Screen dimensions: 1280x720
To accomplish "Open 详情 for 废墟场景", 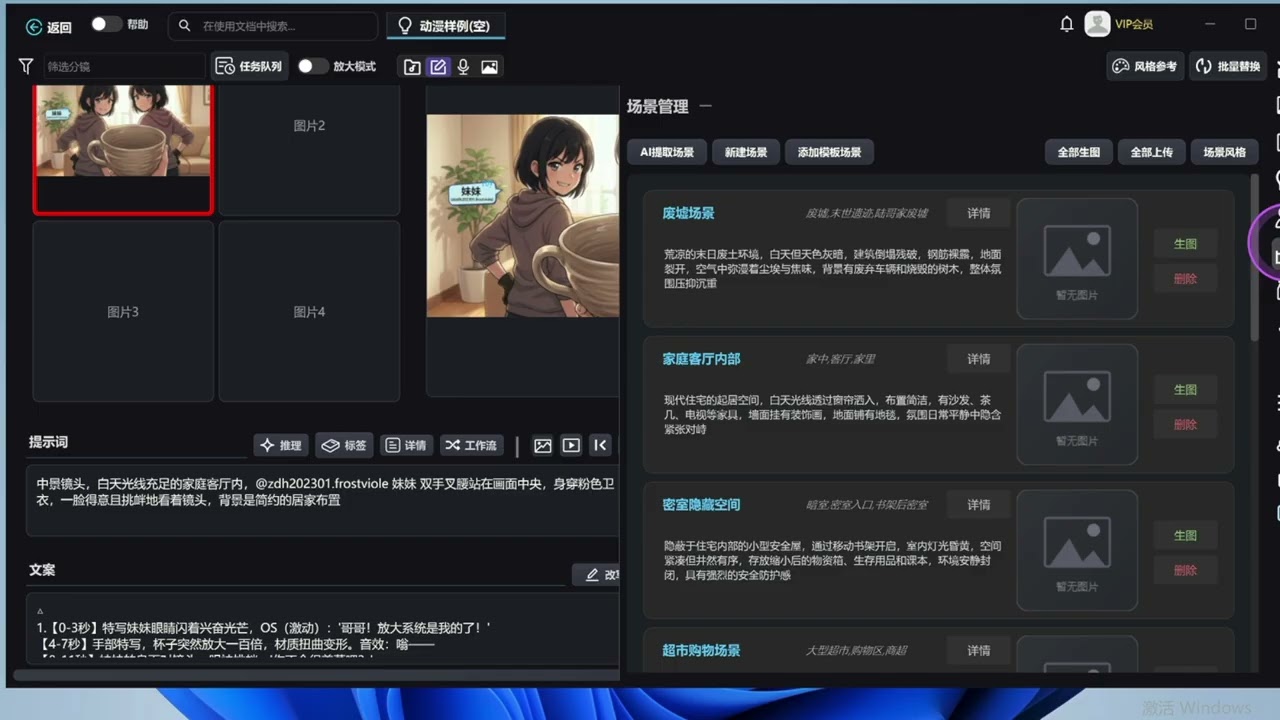I will click(978, 213).
